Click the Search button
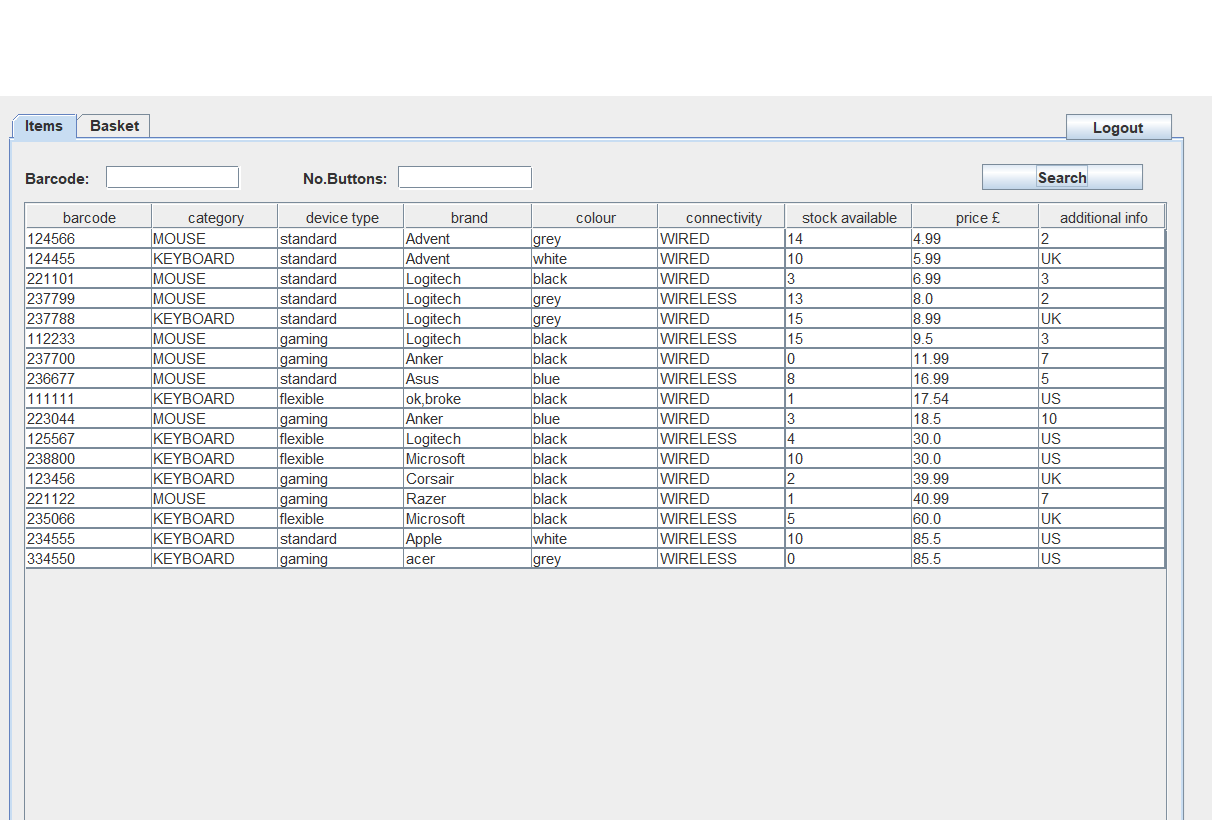This screenshot has width=1212, height=820. [1062, 177]
